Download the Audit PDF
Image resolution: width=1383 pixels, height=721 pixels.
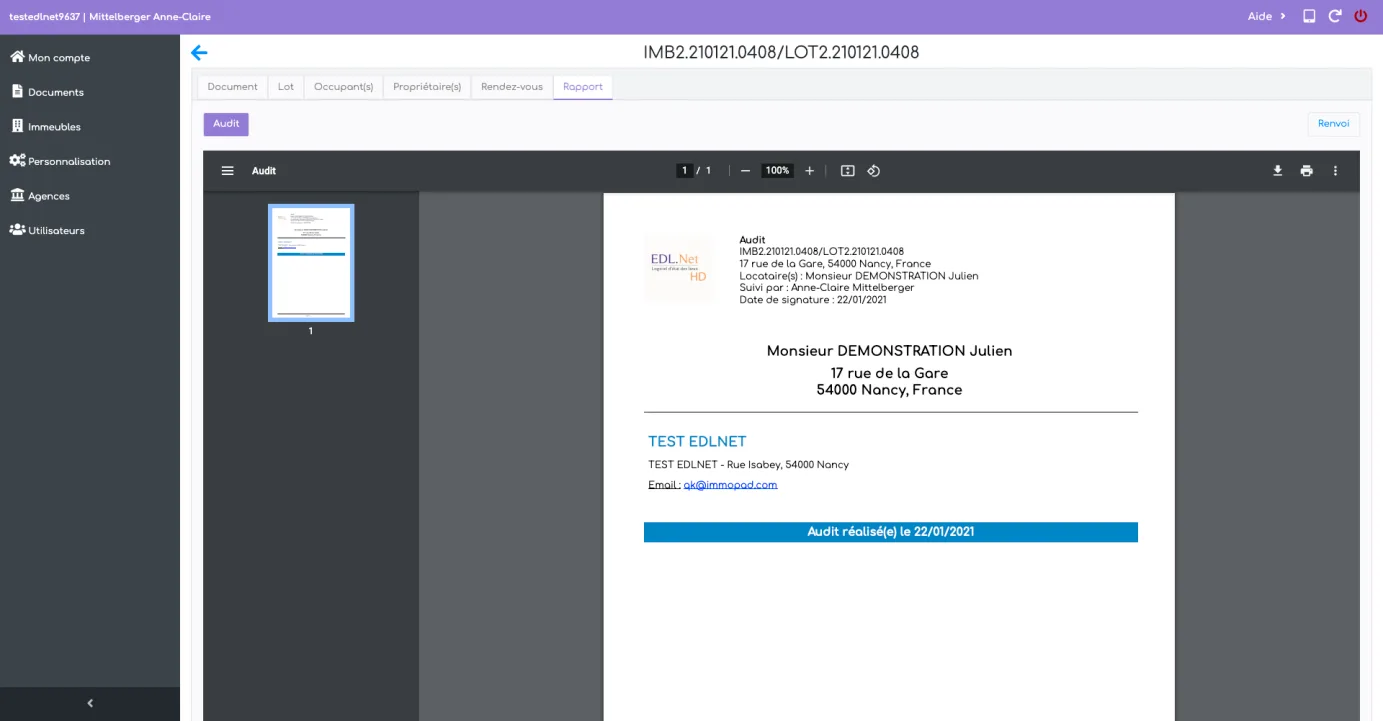tap(1277, 171)
